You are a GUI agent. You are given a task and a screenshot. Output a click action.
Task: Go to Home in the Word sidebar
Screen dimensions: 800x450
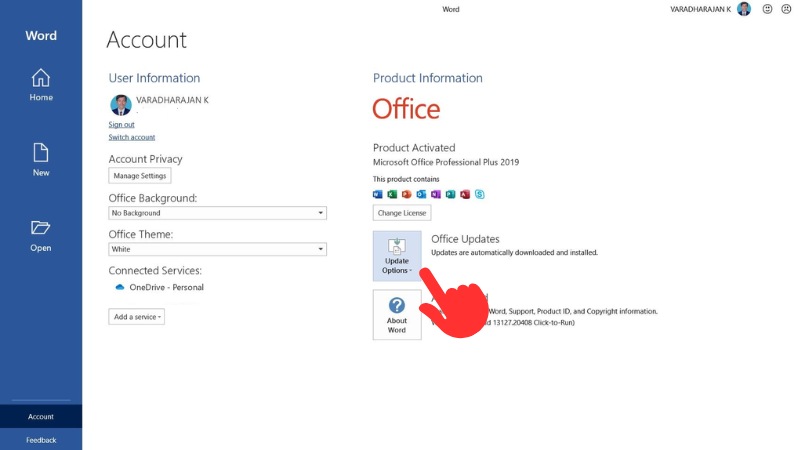41,84
